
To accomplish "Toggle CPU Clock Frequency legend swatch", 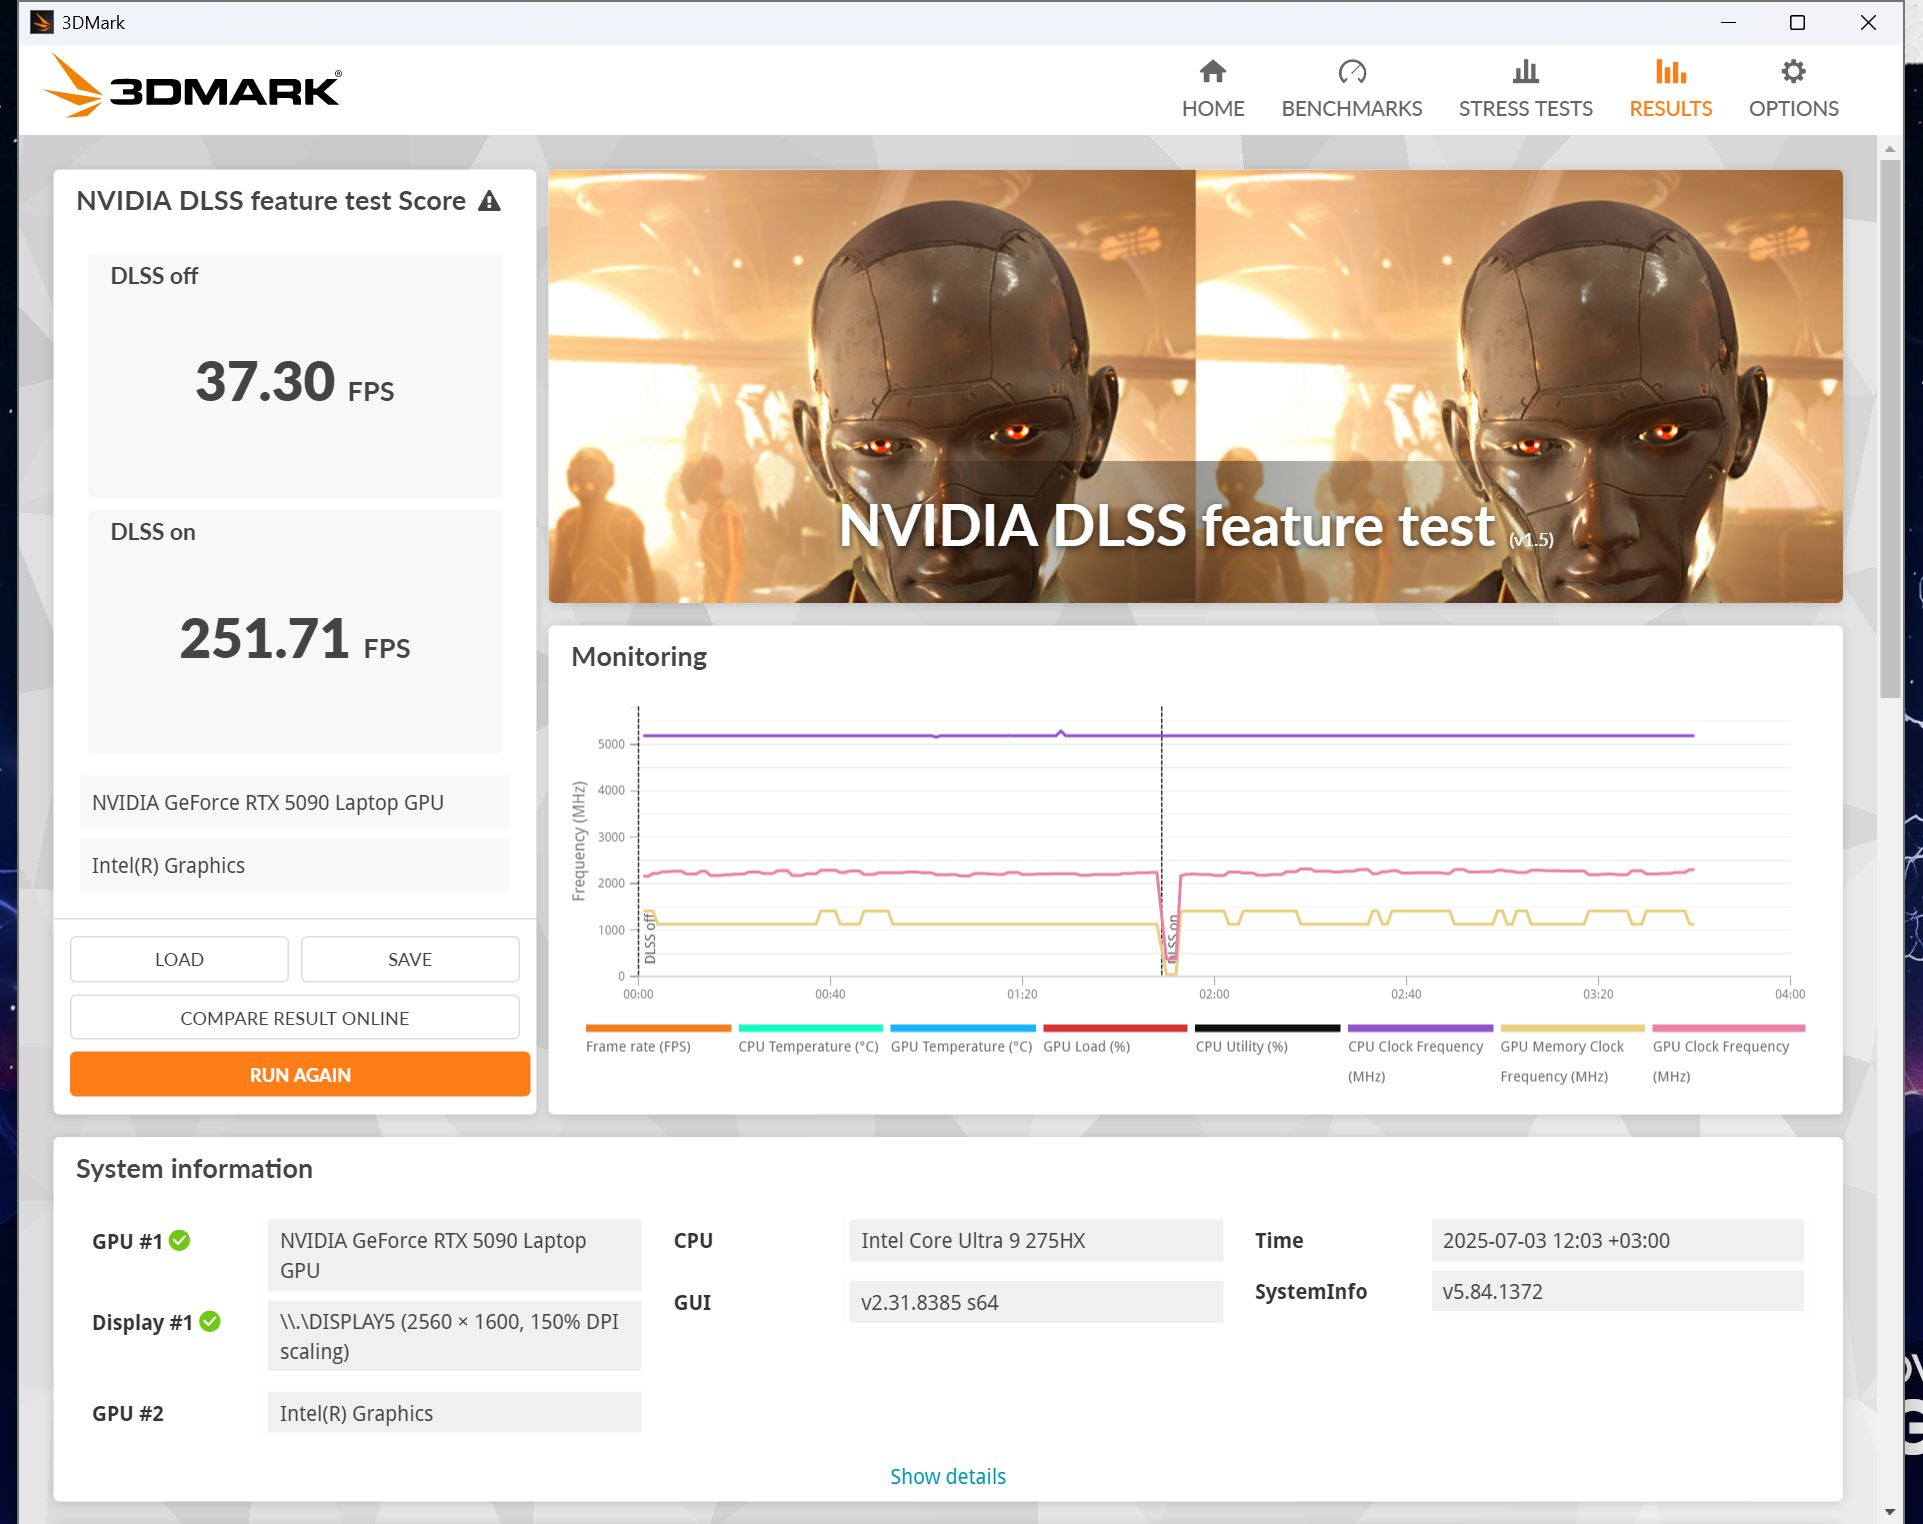I will click(x=1420, y=1028).
